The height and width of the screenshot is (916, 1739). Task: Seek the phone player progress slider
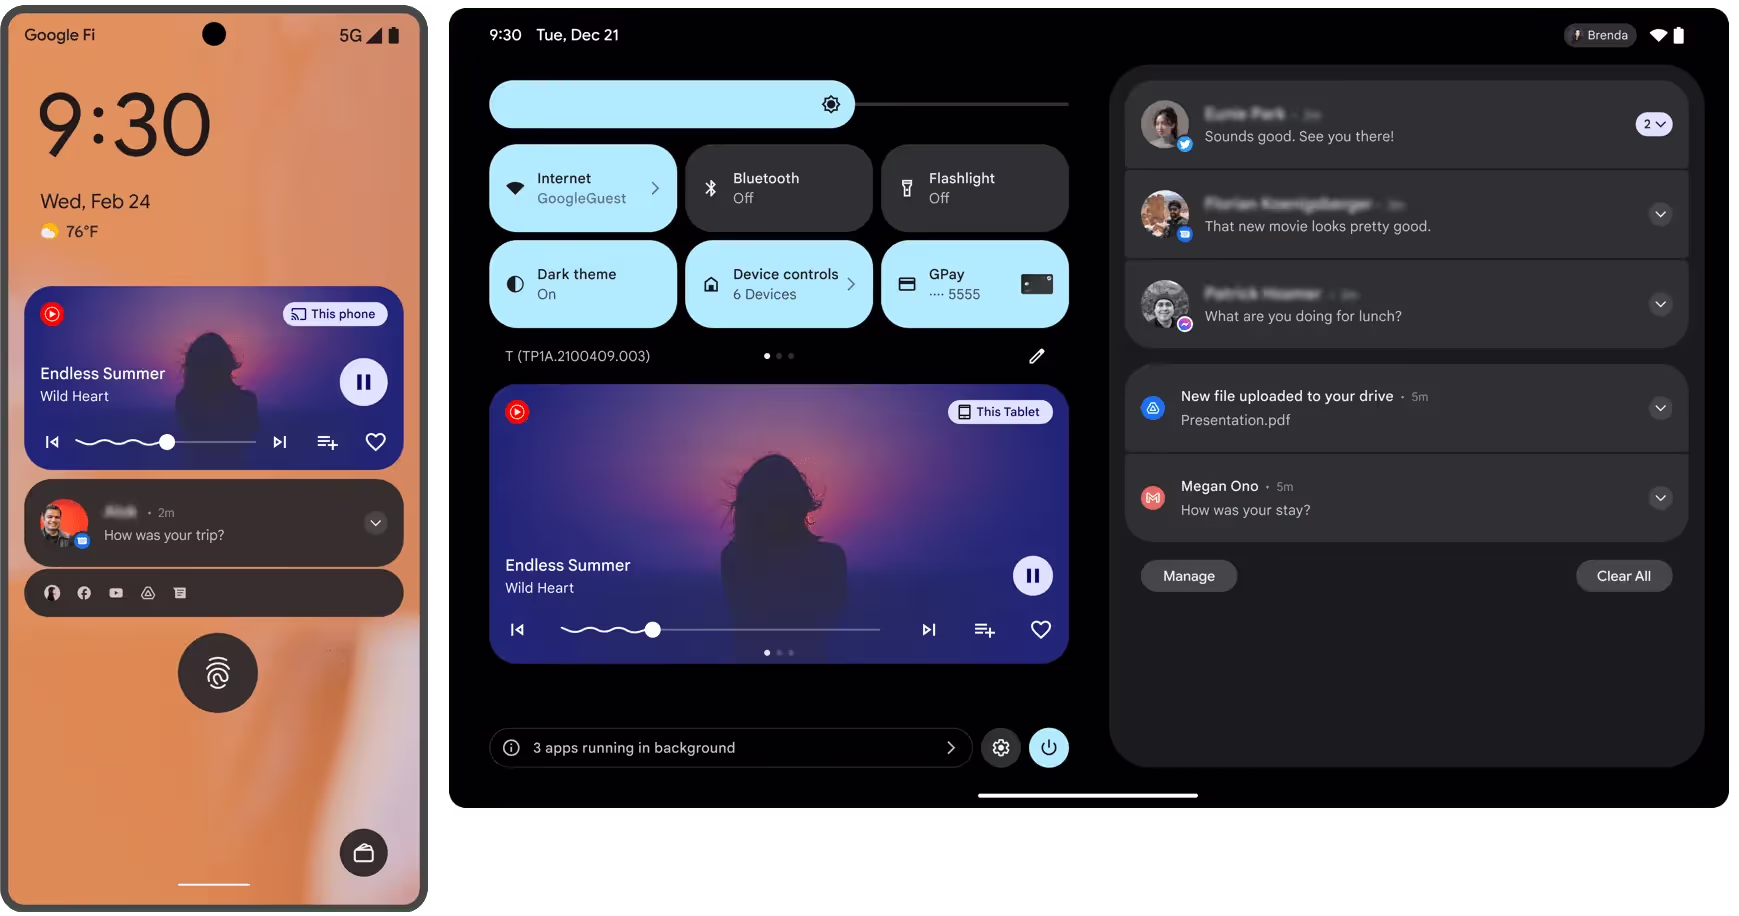click(166, 442)
